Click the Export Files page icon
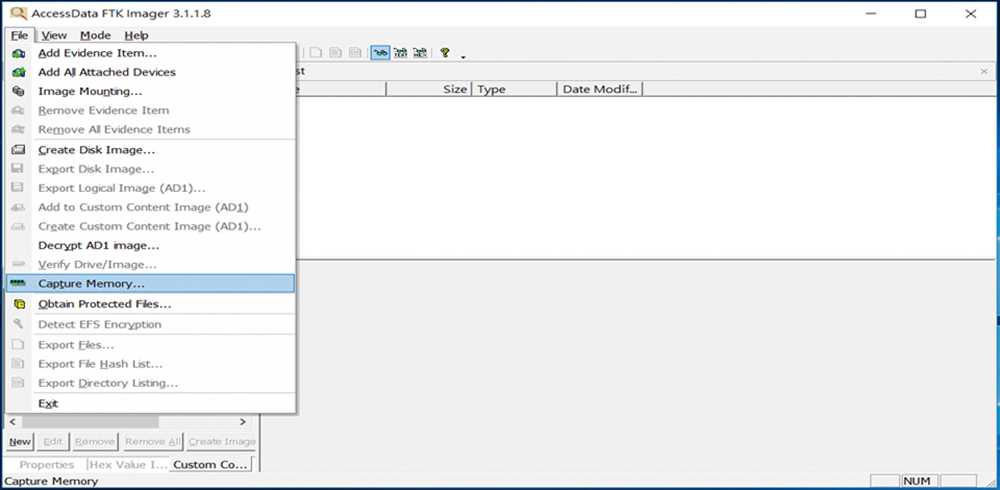The width and height of the screenshot is (1000, 490). 18,345
